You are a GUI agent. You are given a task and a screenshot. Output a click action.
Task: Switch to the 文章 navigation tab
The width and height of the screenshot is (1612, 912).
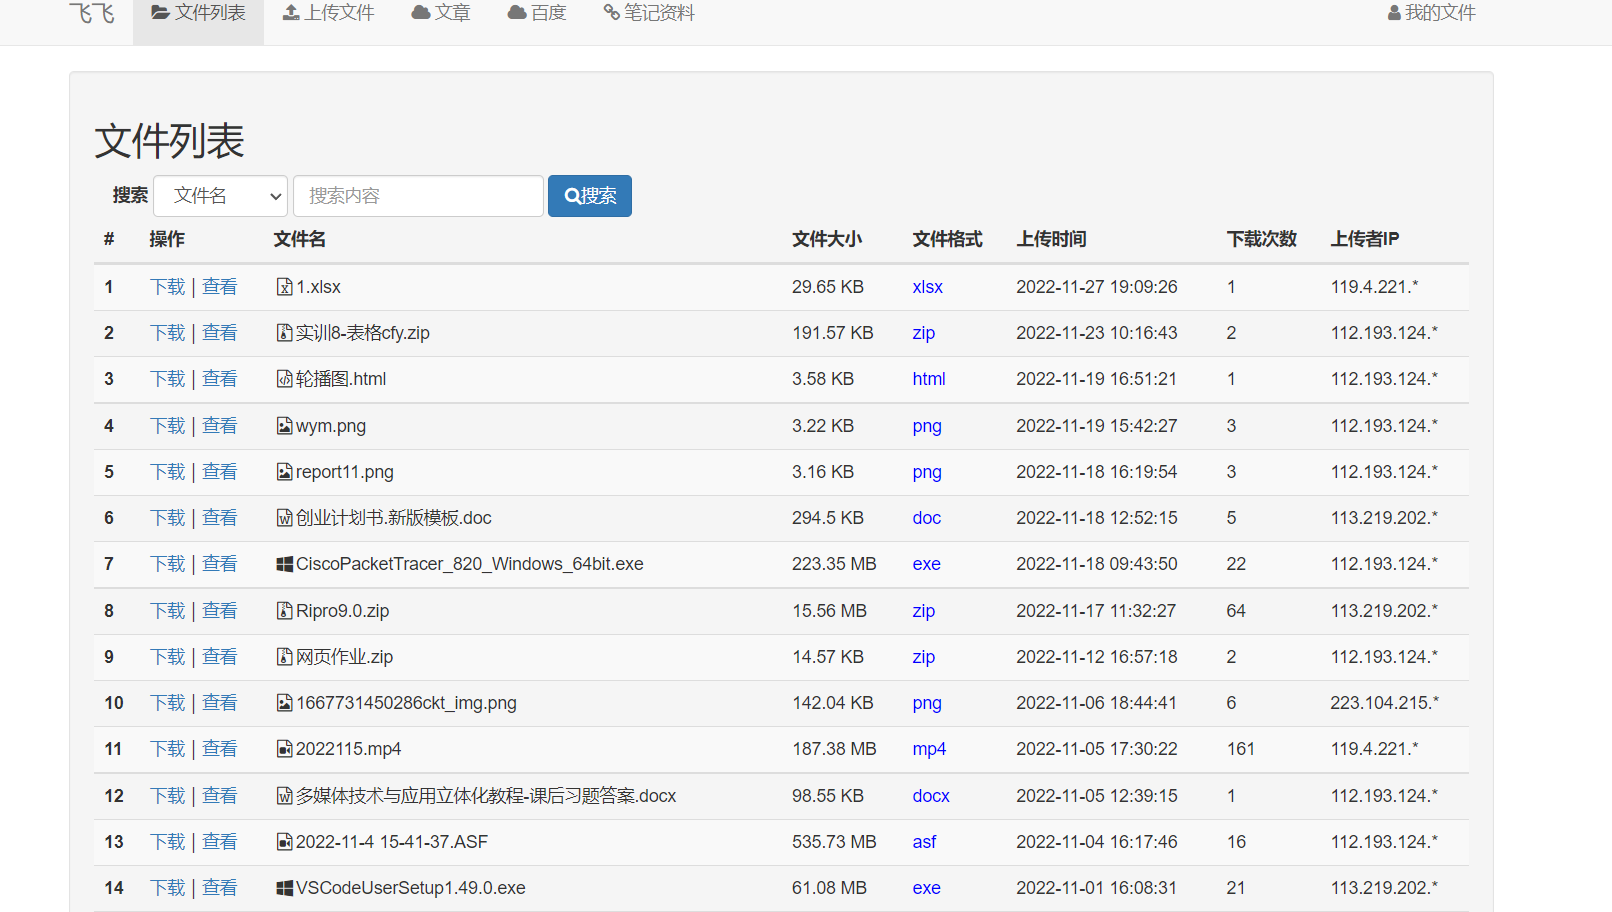(x=441, y=13)
